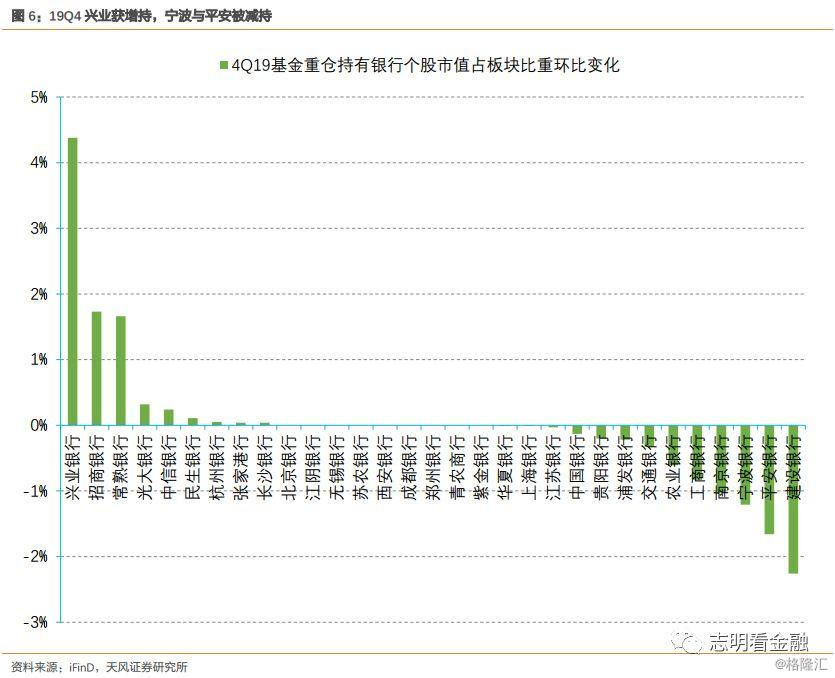Select the 招商银行 bar

point(96,368)
